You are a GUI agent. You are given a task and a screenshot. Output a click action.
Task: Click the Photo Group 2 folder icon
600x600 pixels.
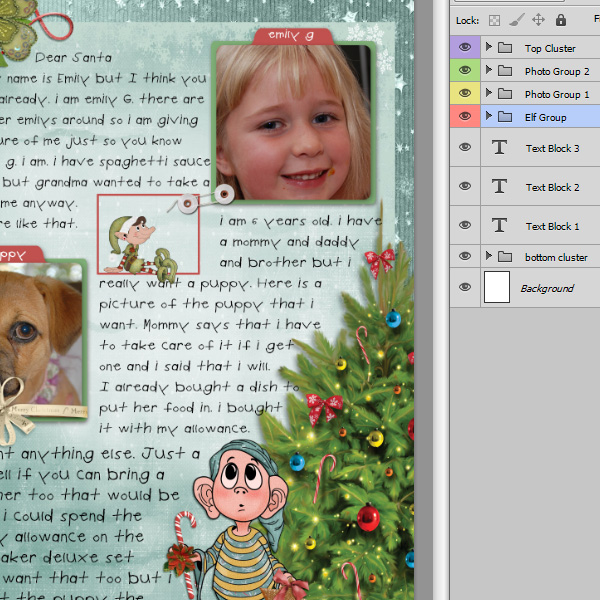(505, 71)
